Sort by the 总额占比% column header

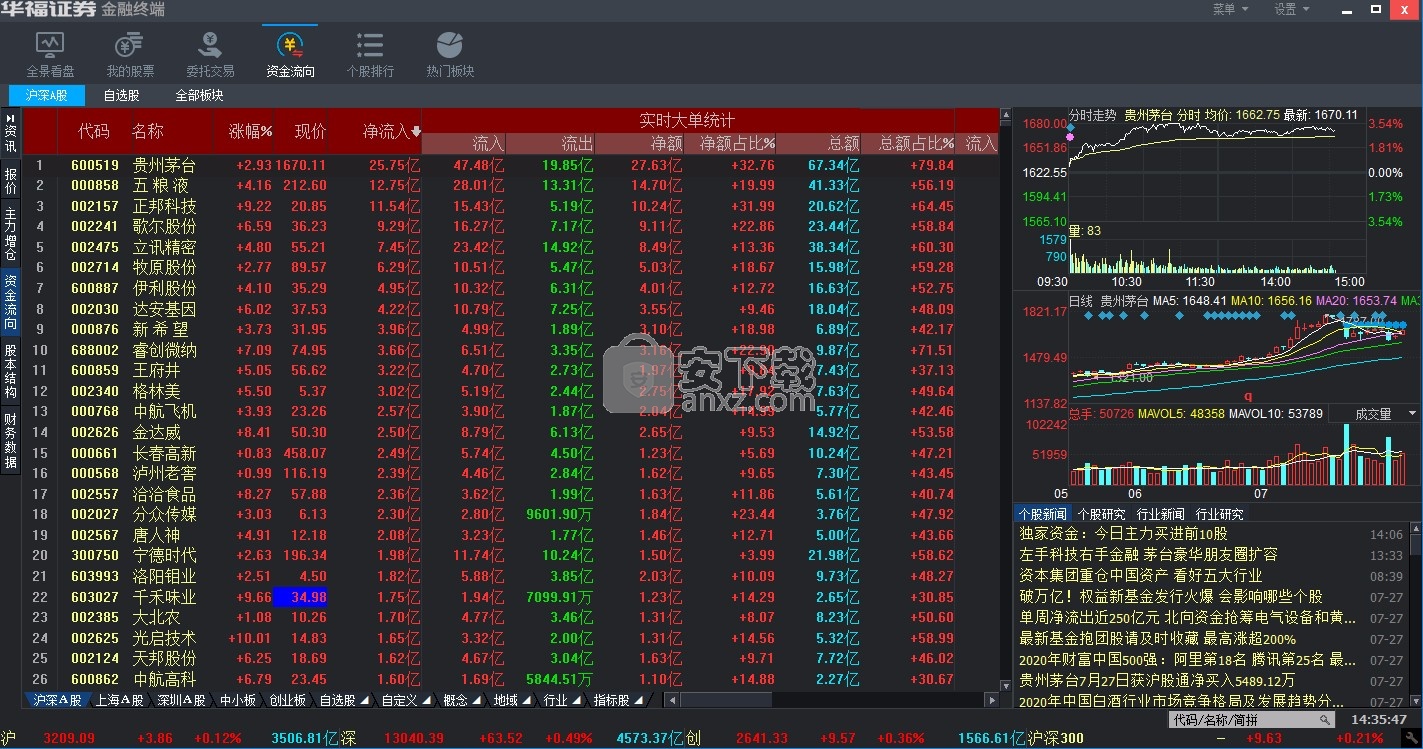point(916,144)
